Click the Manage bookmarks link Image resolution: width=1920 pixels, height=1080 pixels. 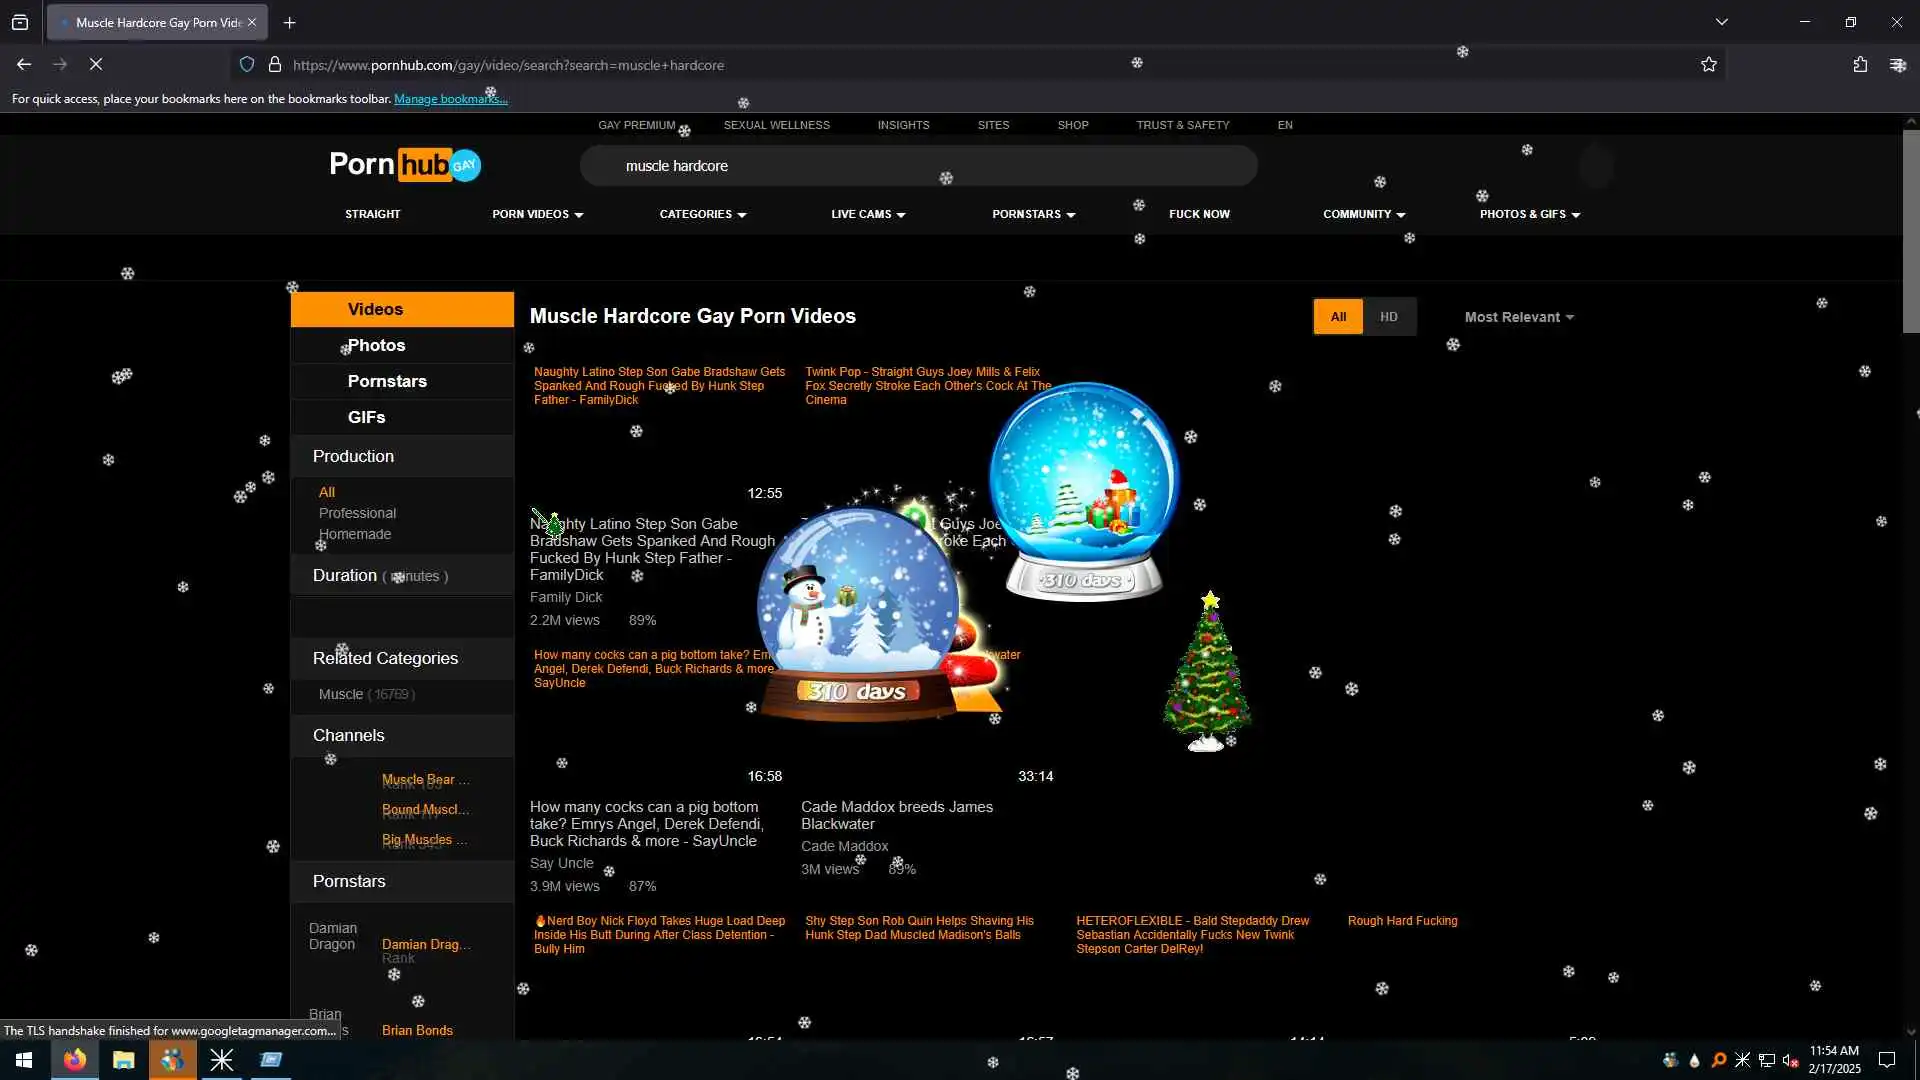pos(450,99)
